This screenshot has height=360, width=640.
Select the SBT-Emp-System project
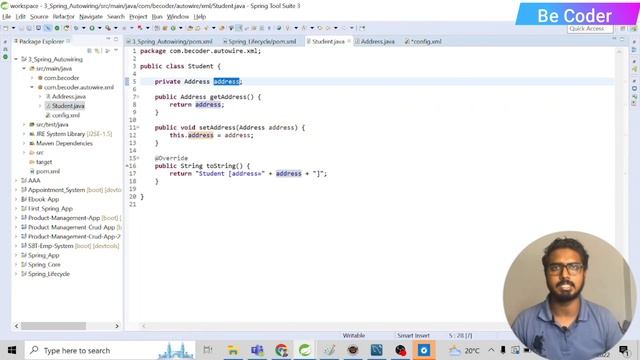click(70, 246)
